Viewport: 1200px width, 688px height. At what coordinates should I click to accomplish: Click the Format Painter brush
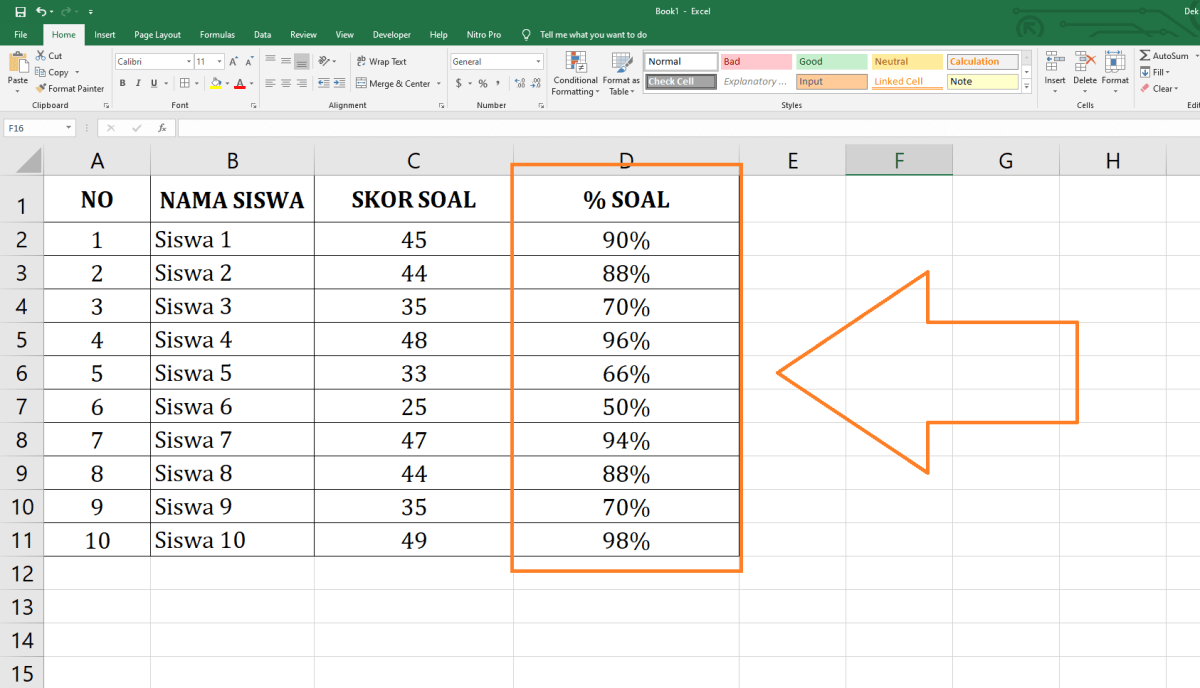click(x=41, y=89)
